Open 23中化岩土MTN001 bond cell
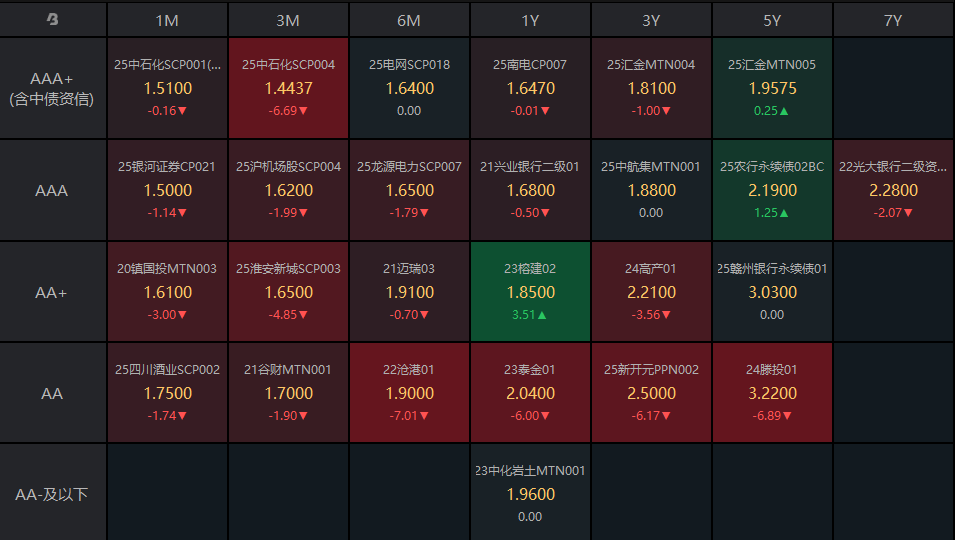 [530, 494]
